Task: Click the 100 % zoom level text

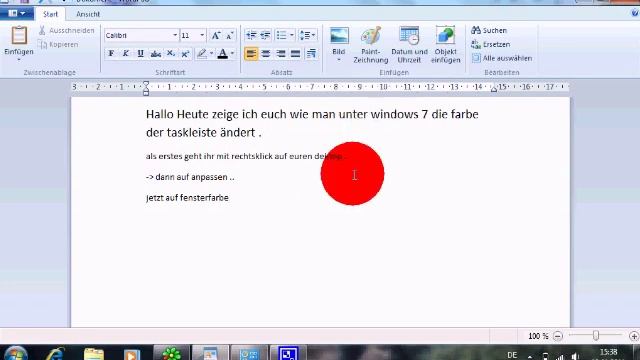Action: (538, 336)
